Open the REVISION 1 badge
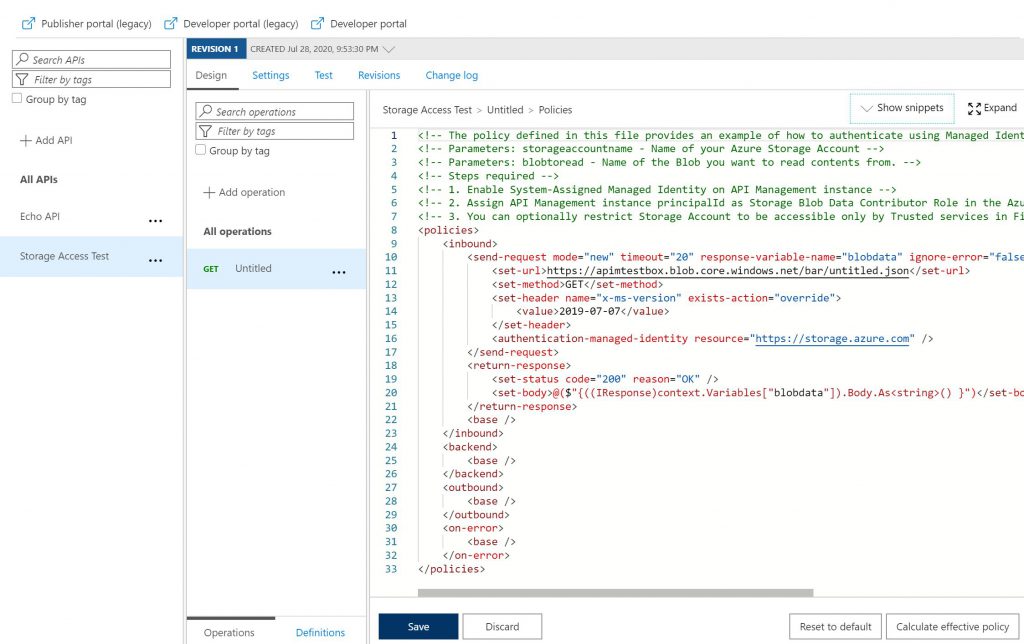This screenshot has height=644, width=1024. point(216,49)
